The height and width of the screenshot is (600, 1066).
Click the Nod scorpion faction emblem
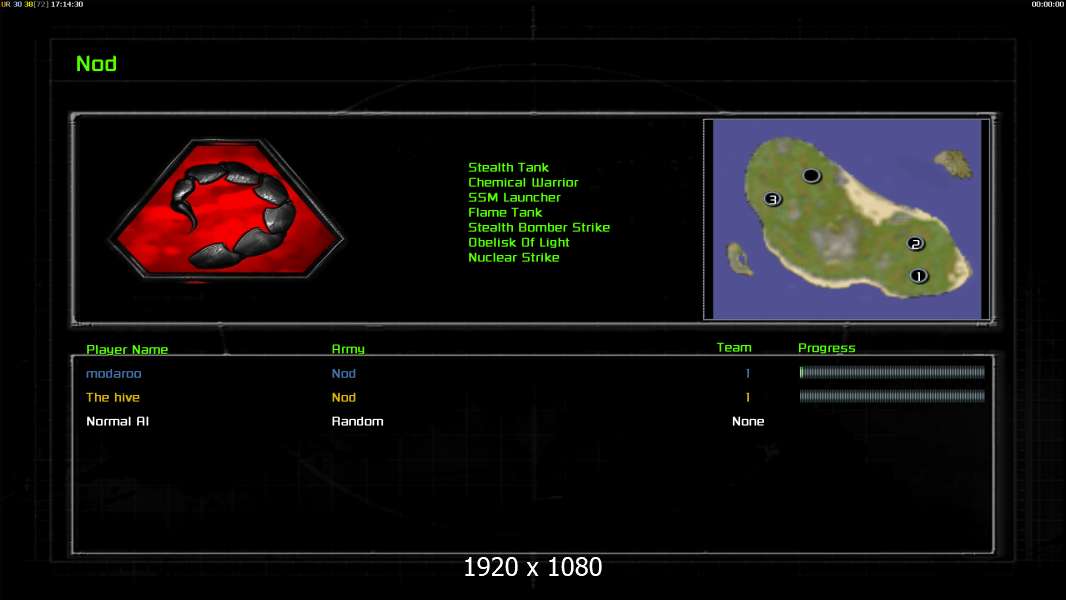click(226, 209)
